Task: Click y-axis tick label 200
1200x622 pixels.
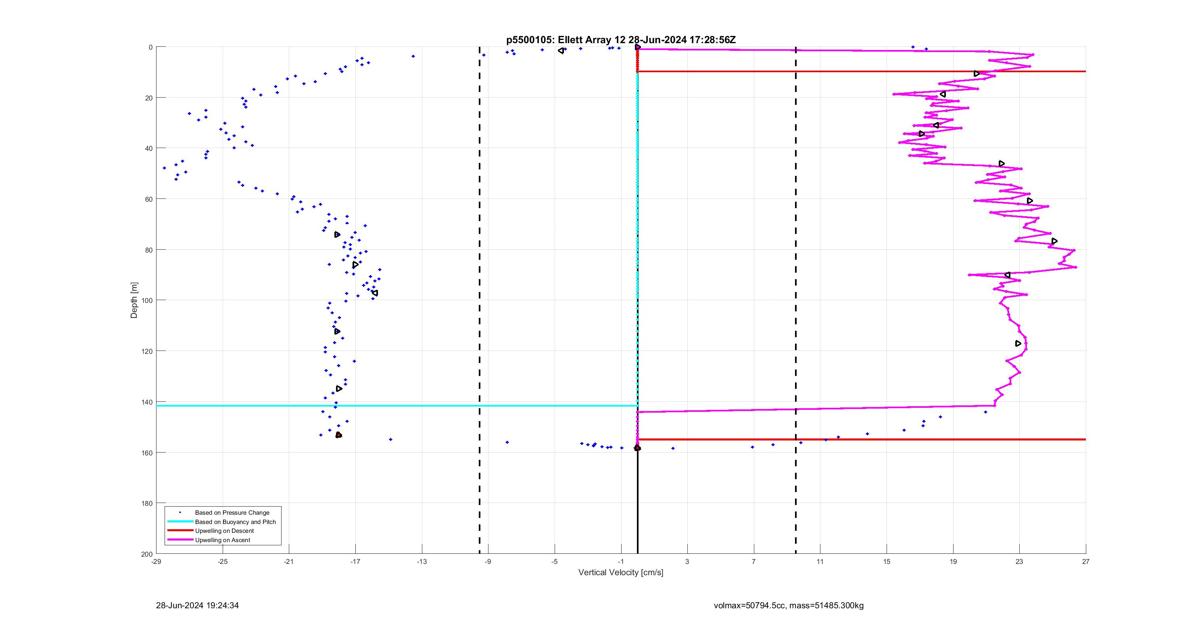Action: (146, 554)
